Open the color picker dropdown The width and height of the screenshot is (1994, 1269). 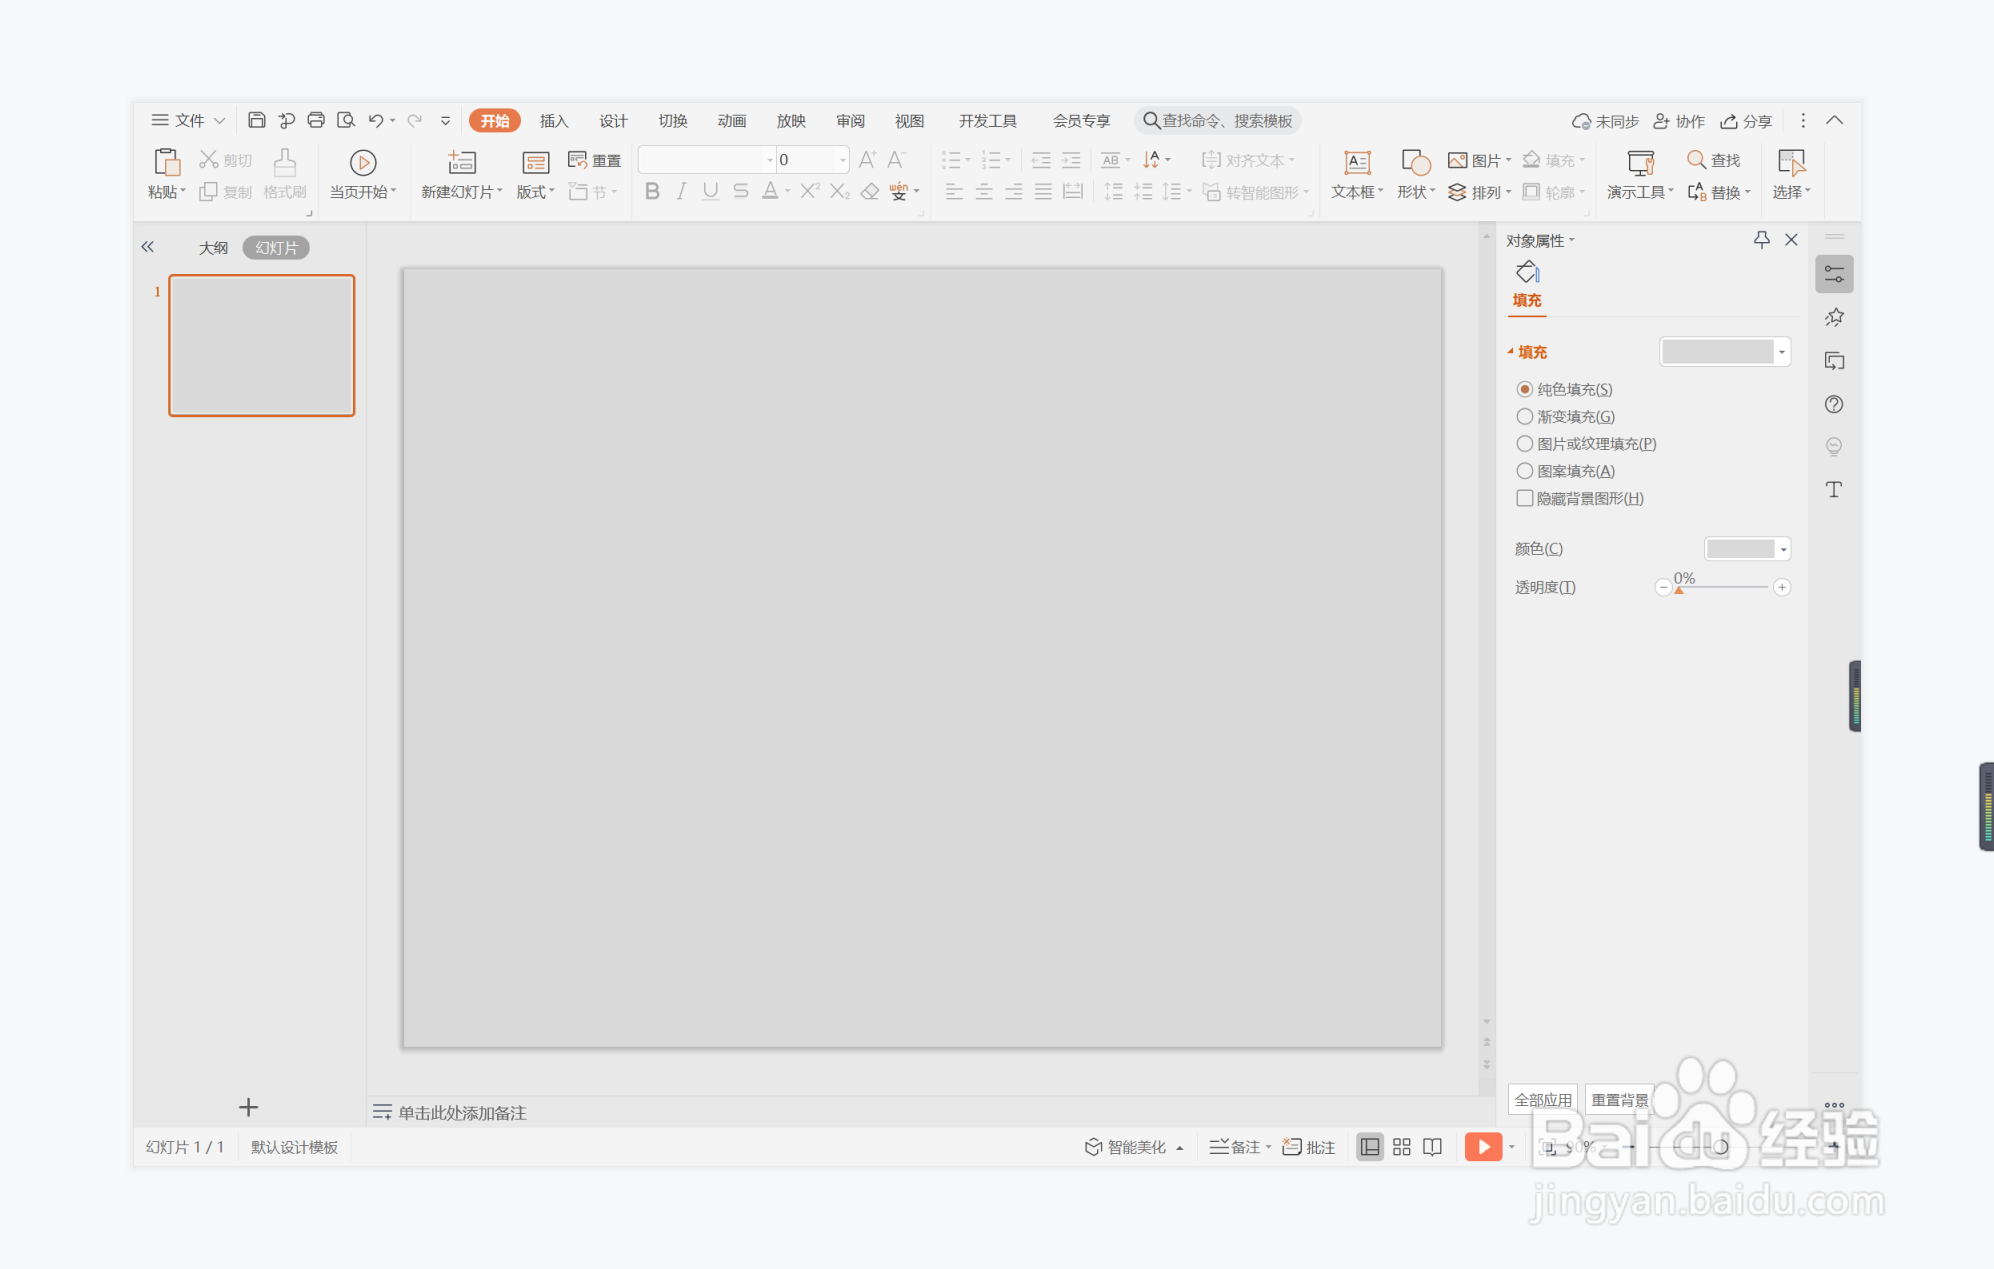1782,549
